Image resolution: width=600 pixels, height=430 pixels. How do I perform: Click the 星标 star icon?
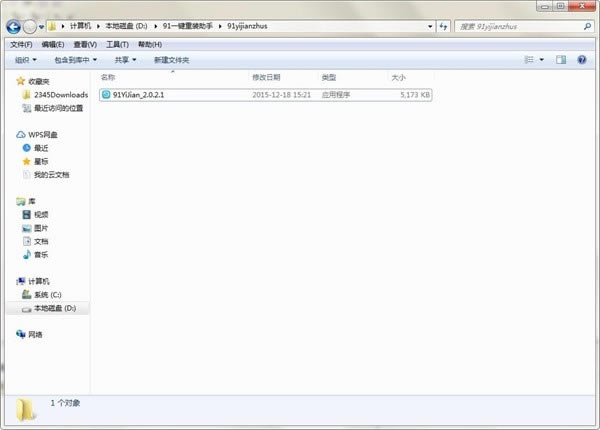pos(26,161)
